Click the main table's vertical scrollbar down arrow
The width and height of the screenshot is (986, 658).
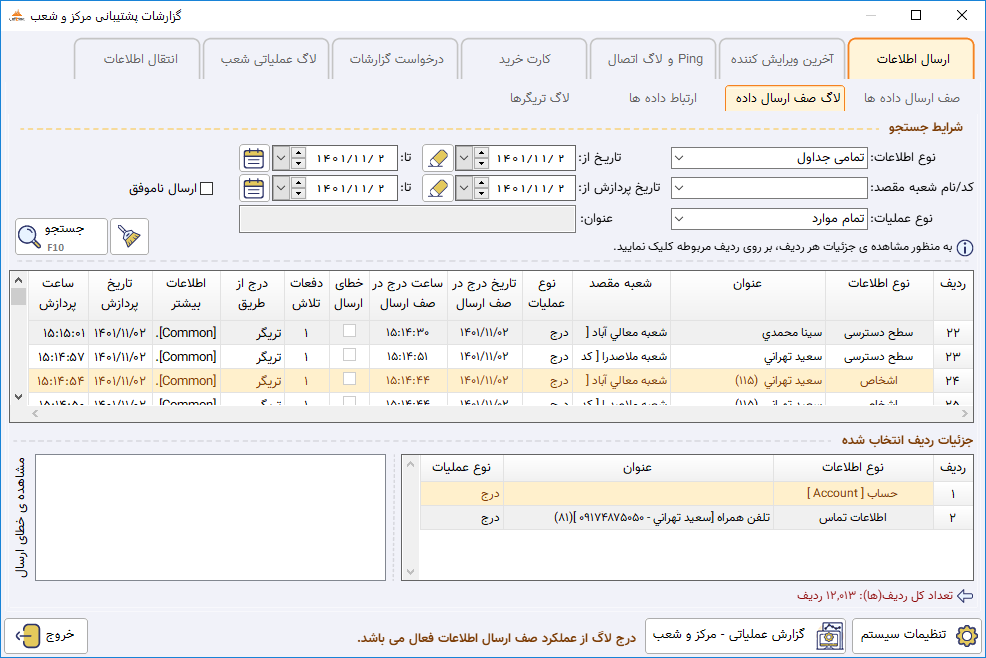18,397
